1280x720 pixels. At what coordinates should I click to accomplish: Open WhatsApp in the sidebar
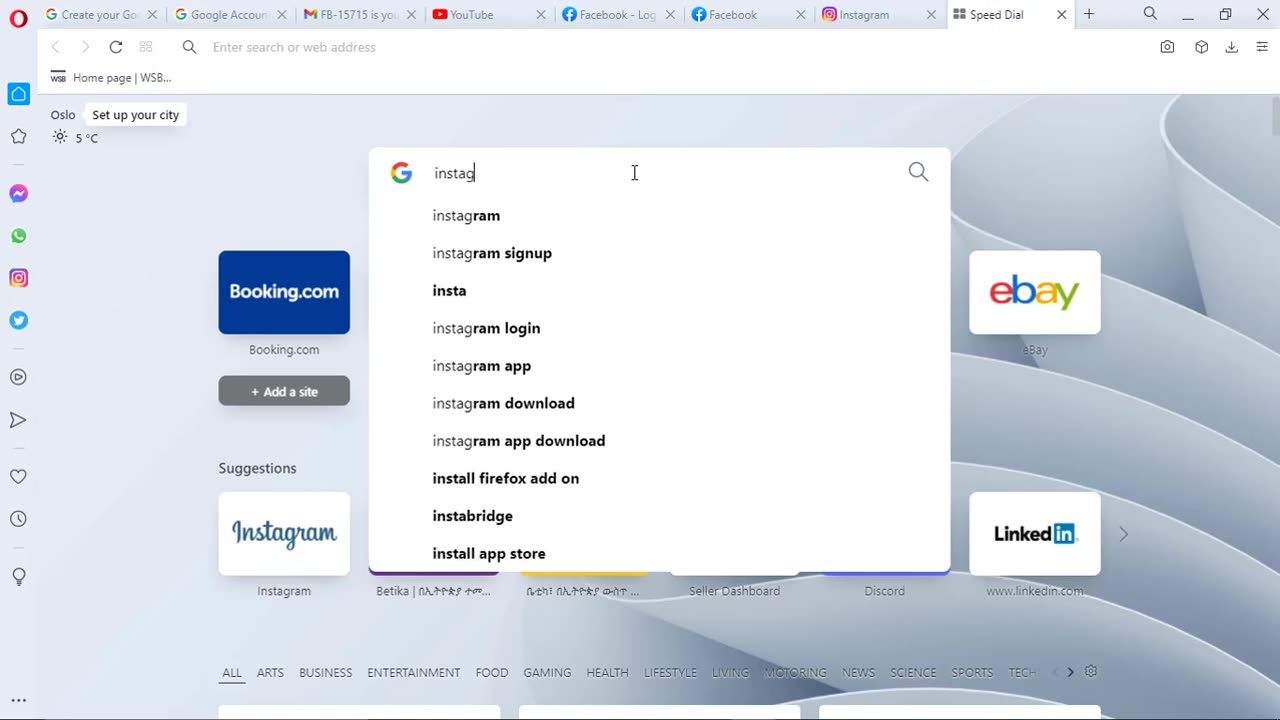[x=18, y=236]
